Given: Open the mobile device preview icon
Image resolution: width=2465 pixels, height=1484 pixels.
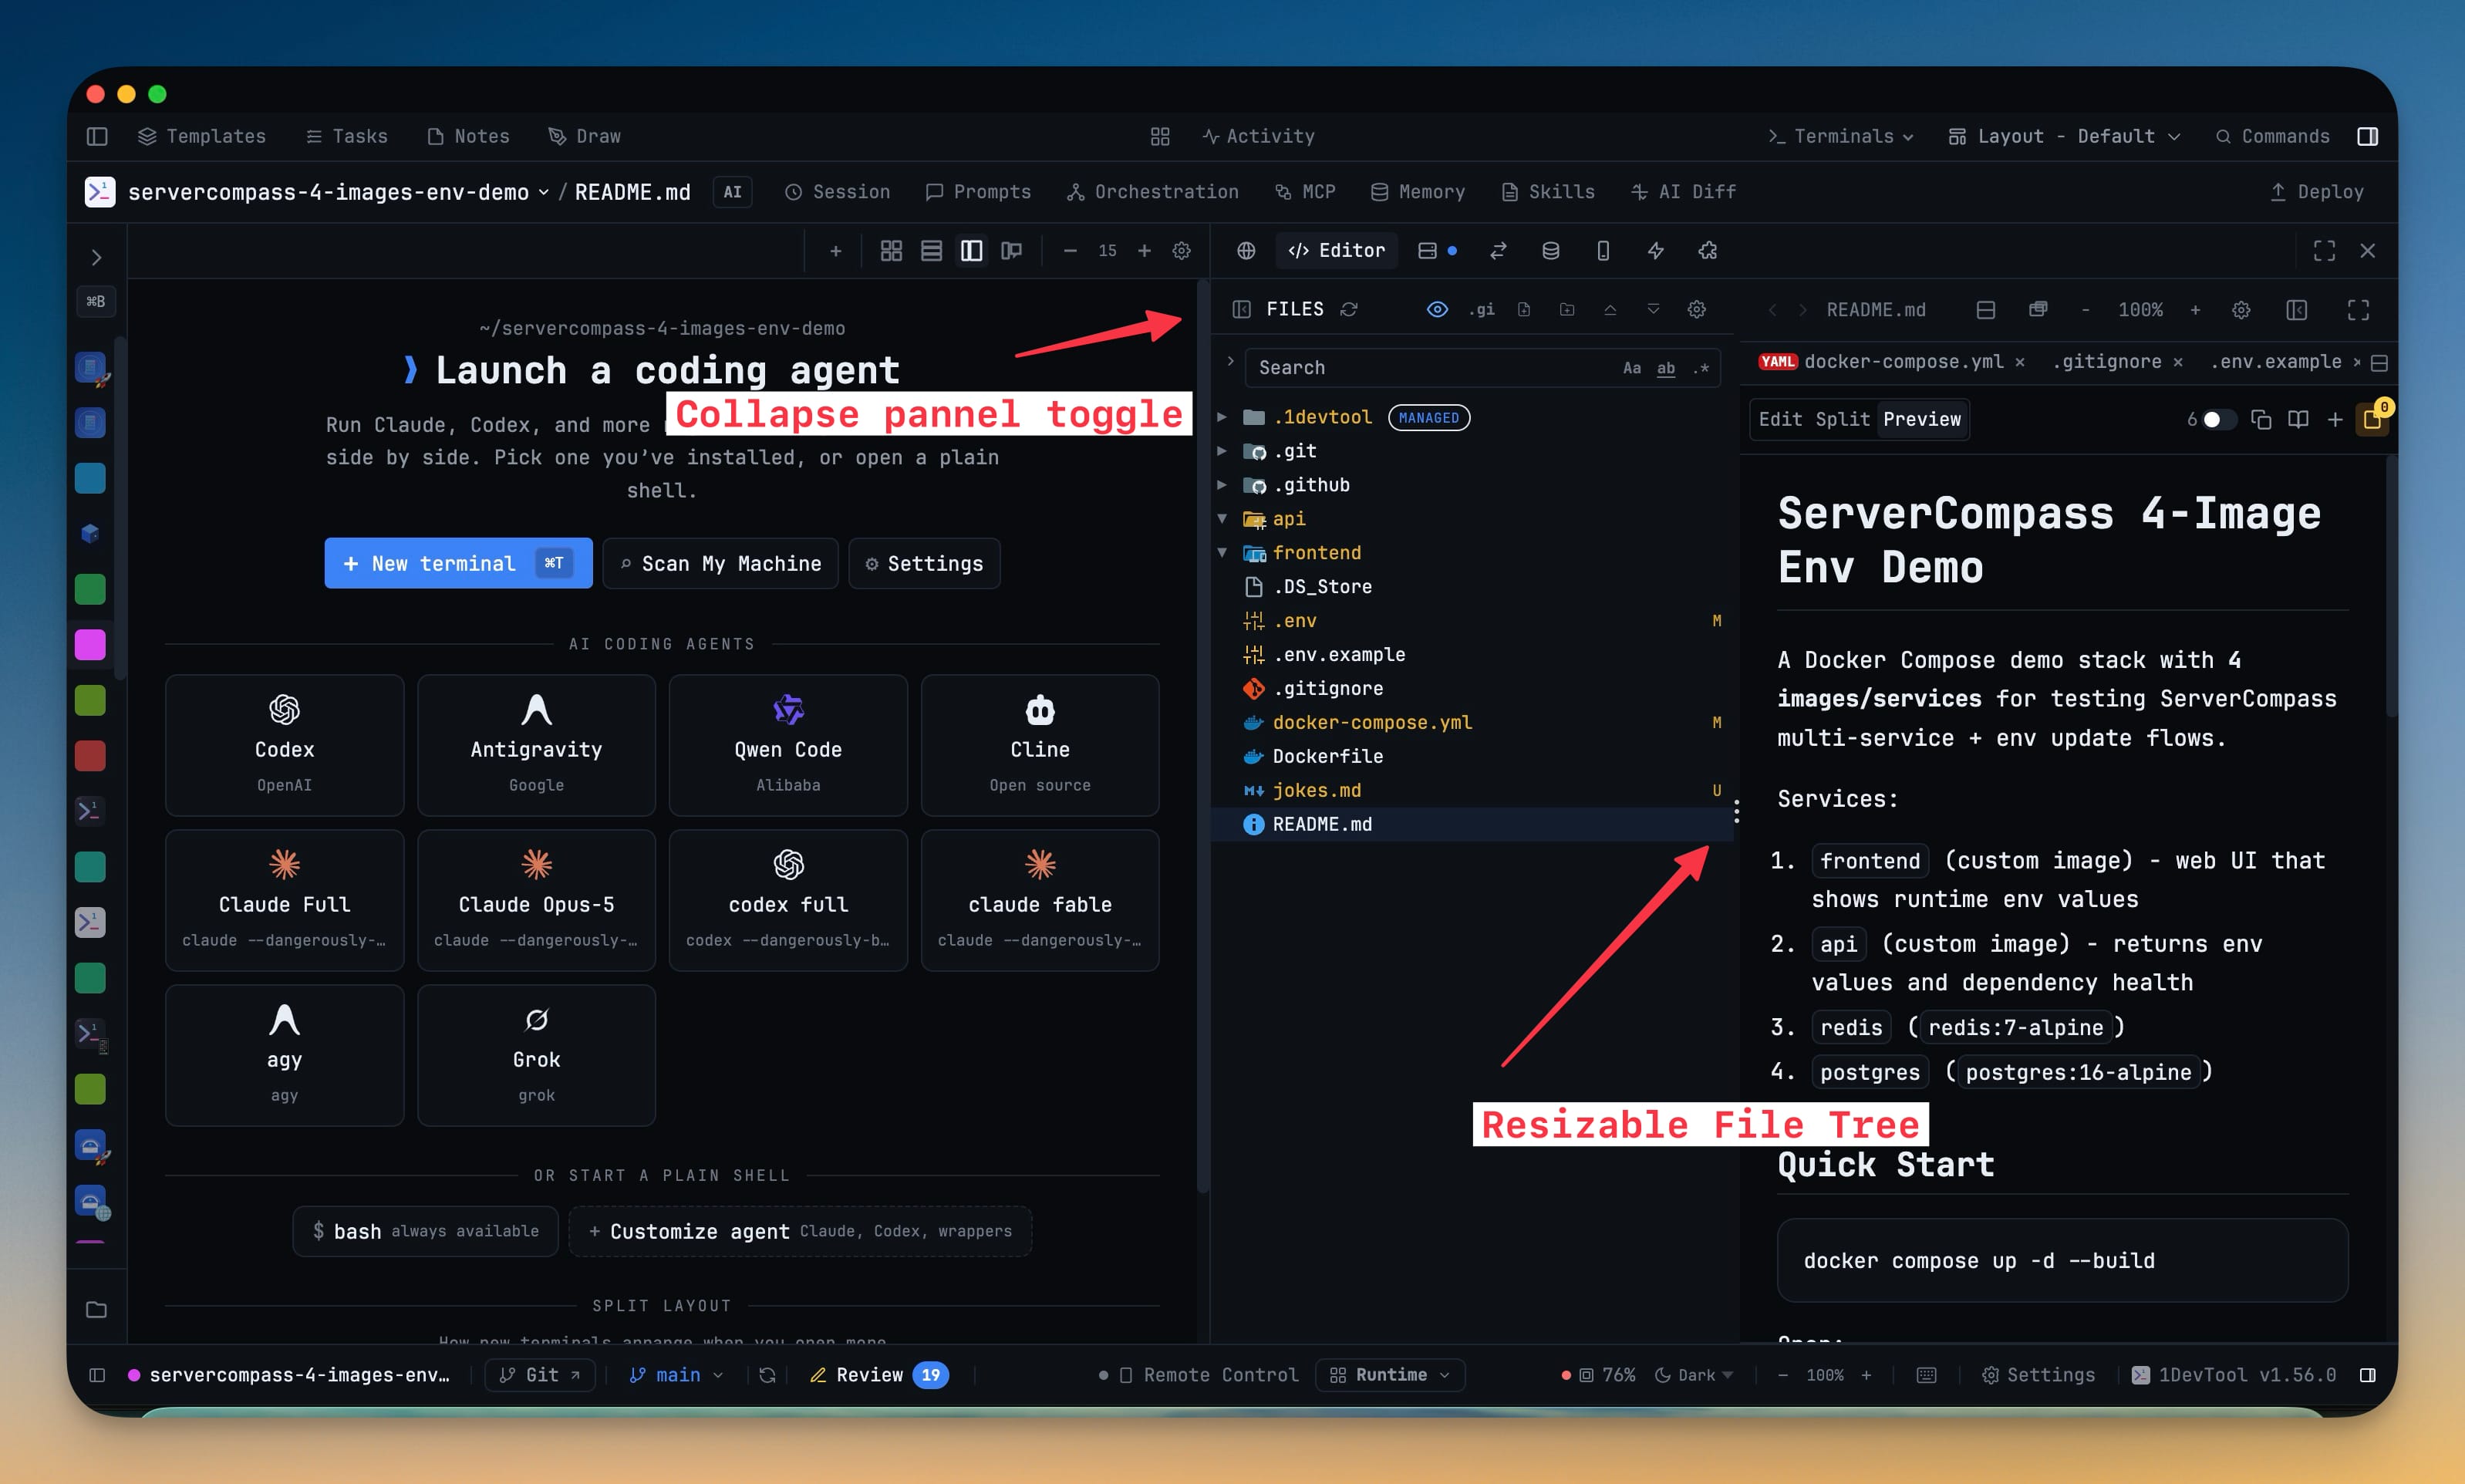Looking at the screenshot, I should 1603,251.
